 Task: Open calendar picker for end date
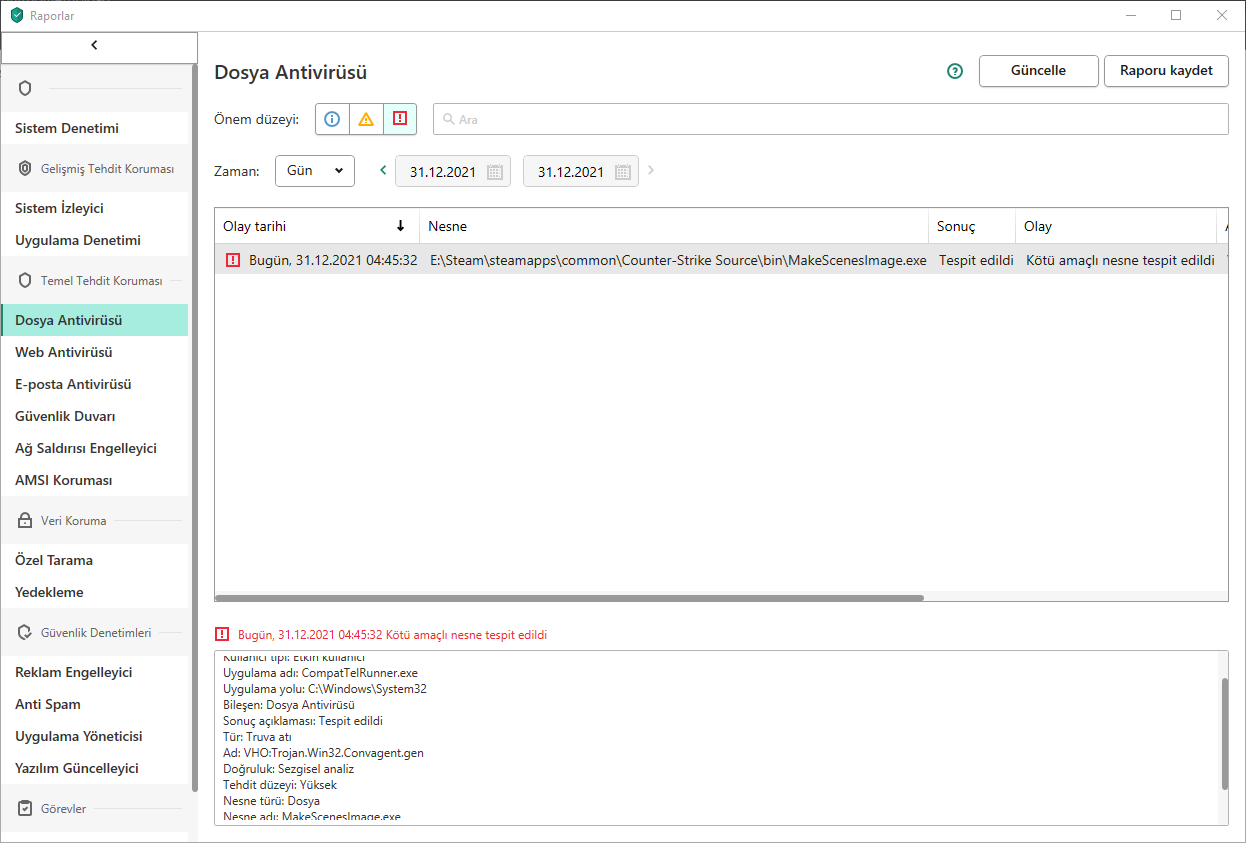pos(622,172)
